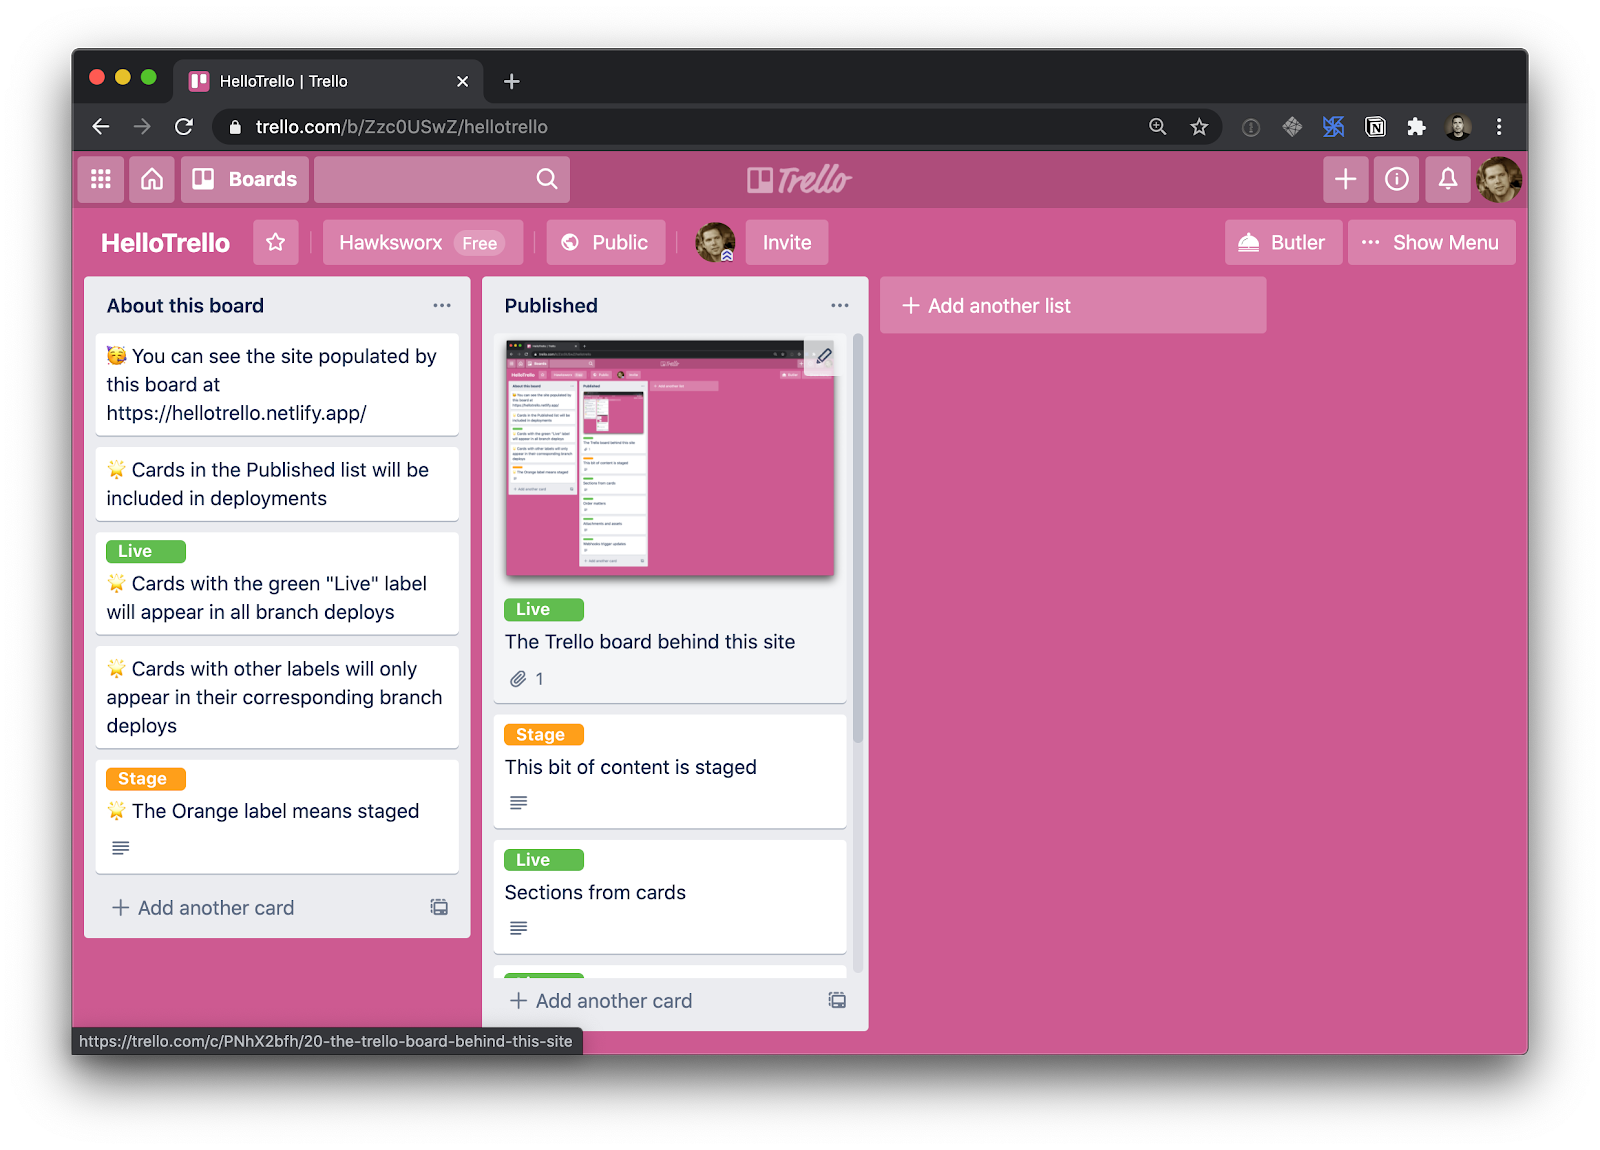Open card about hellotrello.netlify.app site
Viewport: 1600px width, 1150px height.
point(277,385)
